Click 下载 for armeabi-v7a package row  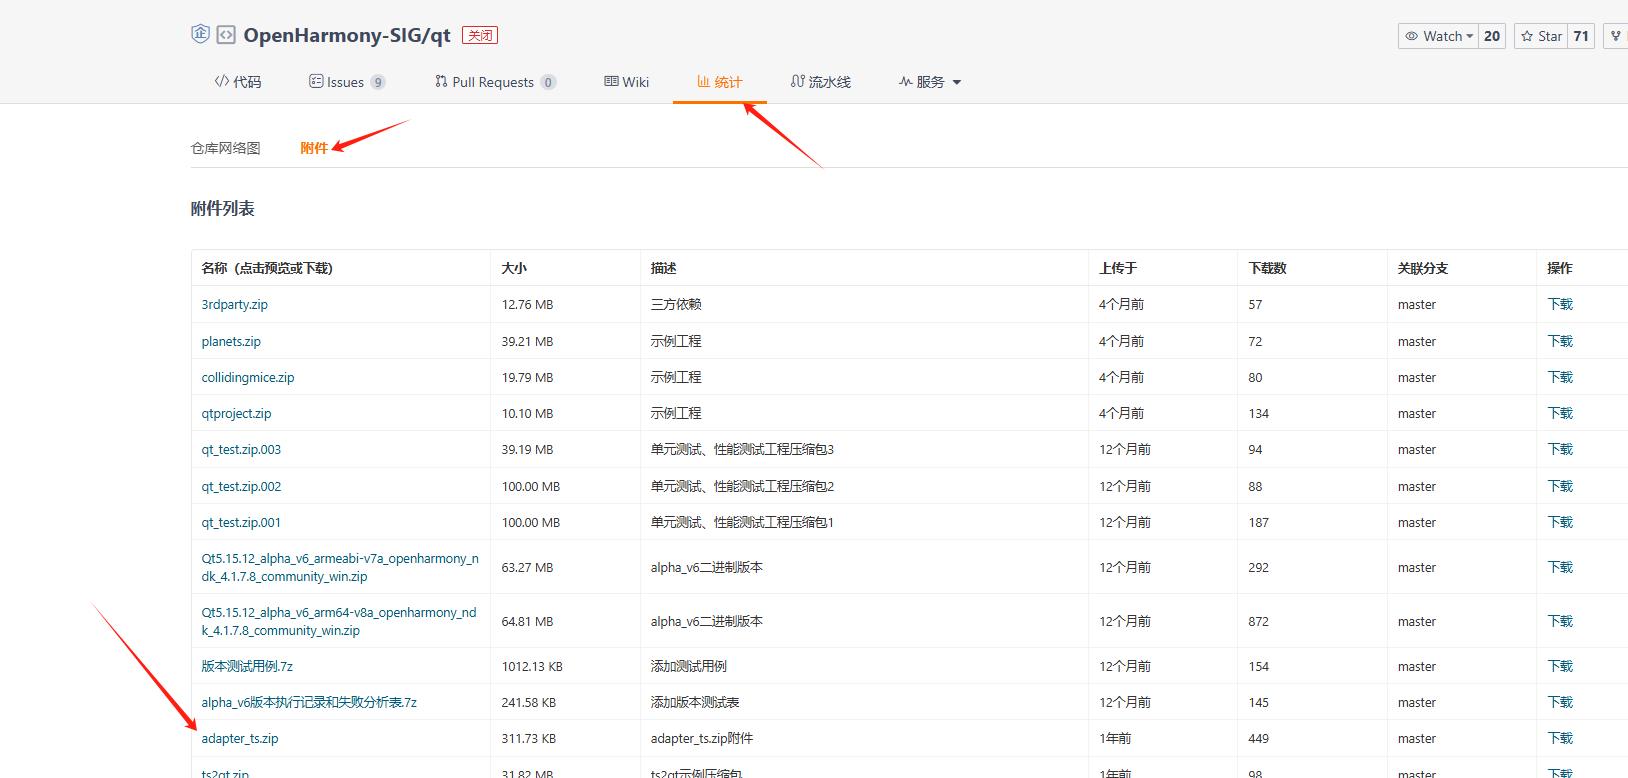pyautogui.click(x=1560, y=567)
